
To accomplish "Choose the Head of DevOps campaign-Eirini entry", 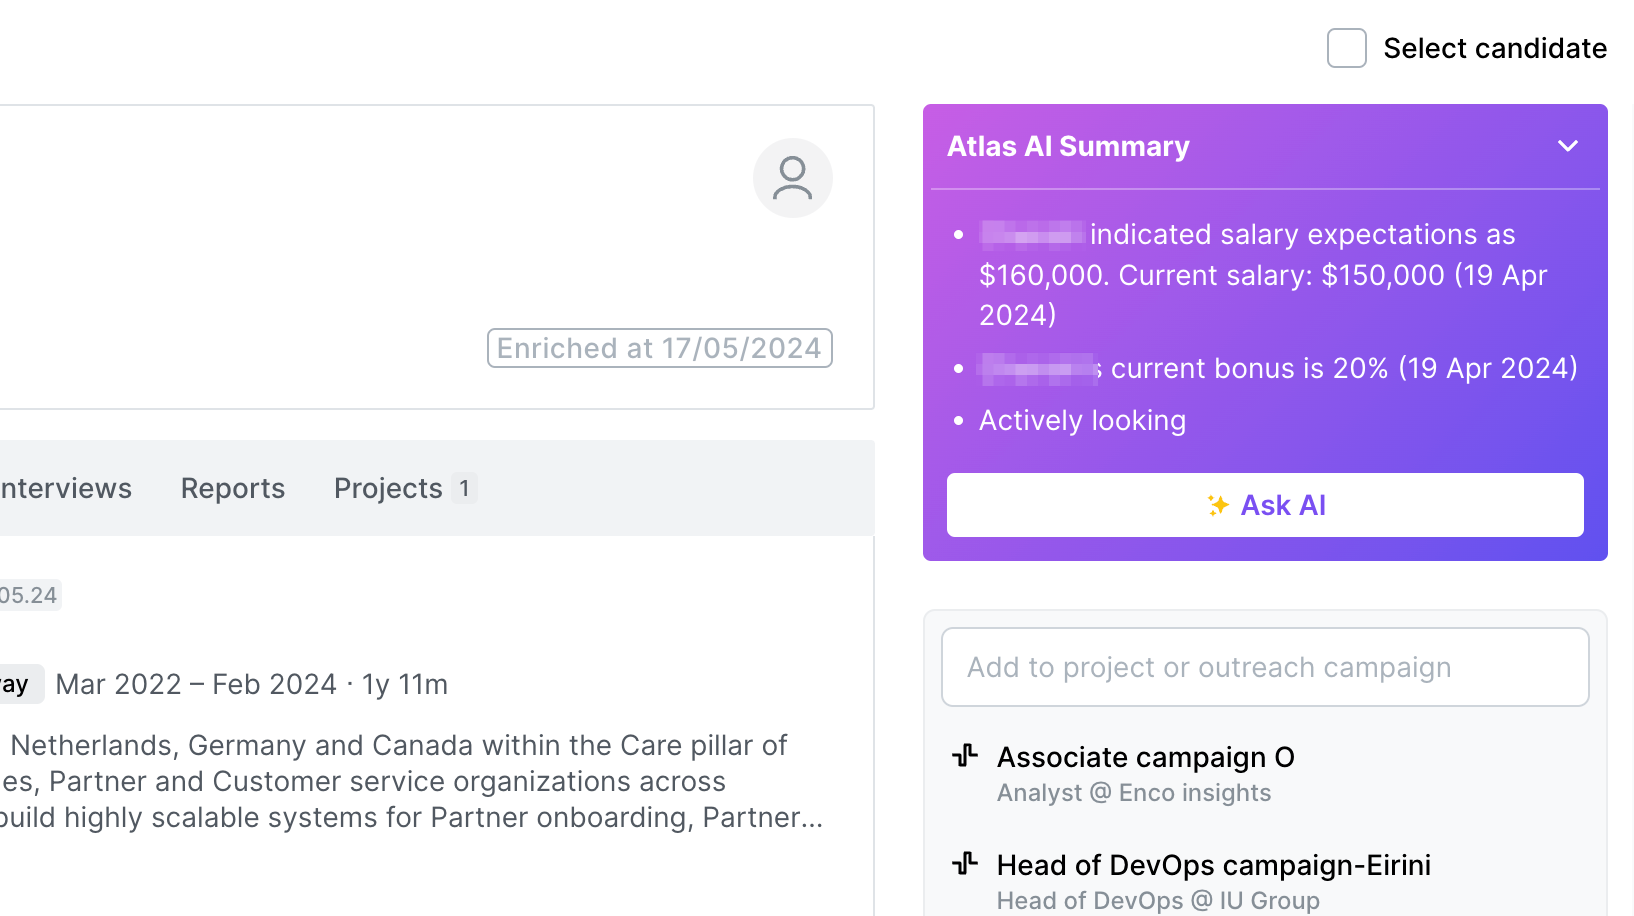I will click(1214, 865).
